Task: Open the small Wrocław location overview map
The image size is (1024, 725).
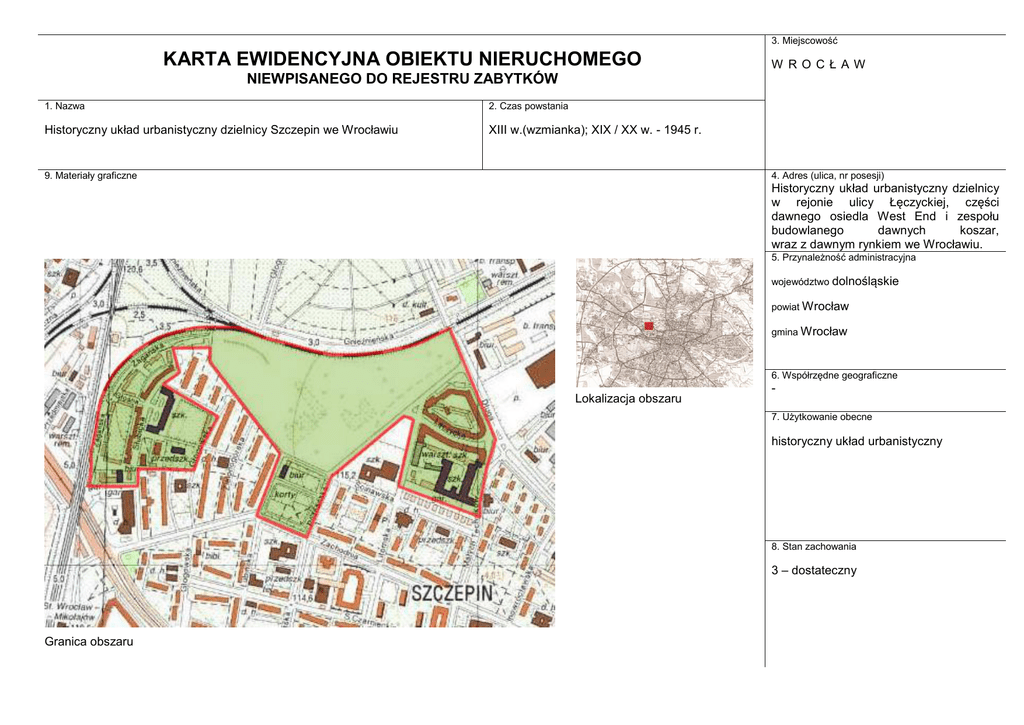Action: point(664,322)
